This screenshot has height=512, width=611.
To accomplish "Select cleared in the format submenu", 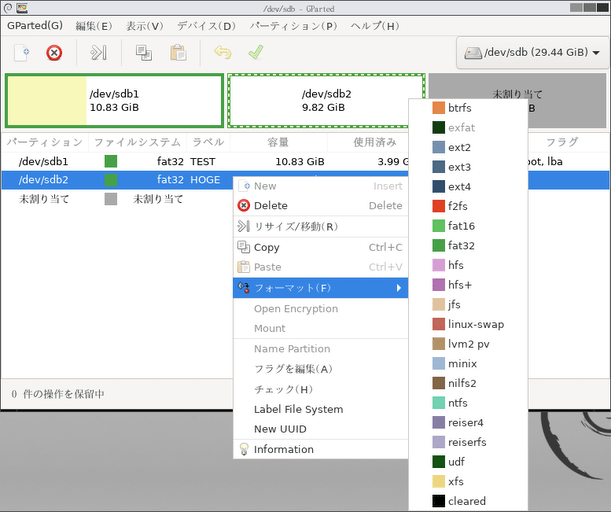I will tap(468, 501).
